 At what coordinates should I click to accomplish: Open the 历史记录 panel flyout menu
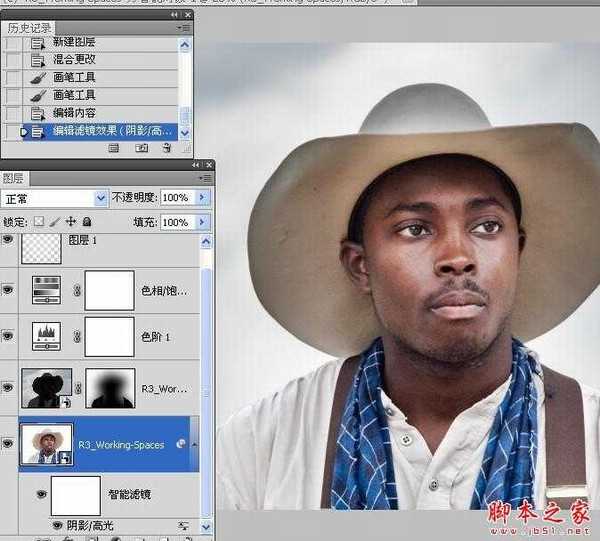tap(184, 28)
